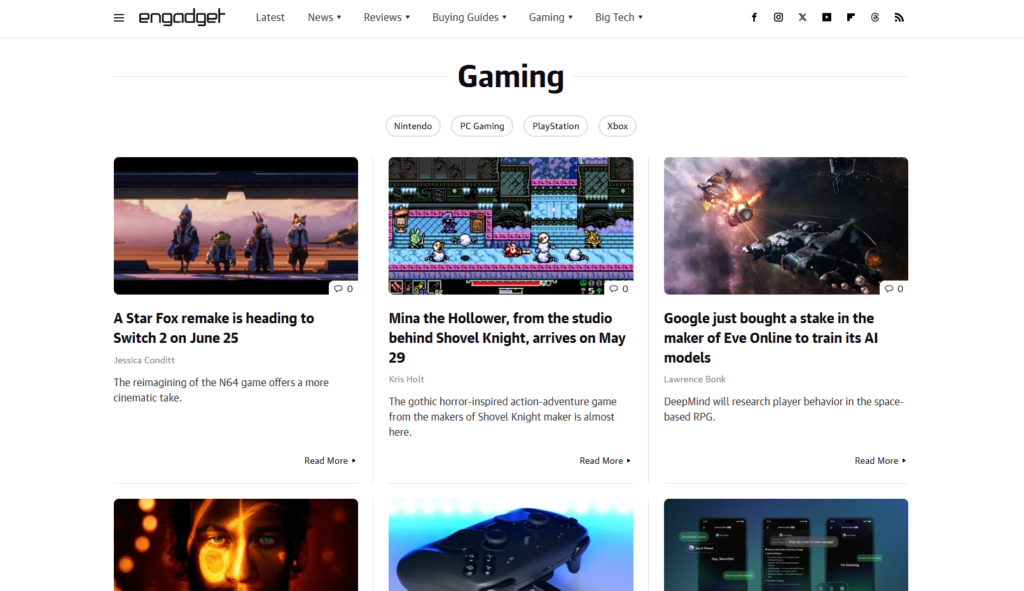View comments on the Eve Online article
The height and width of the screenshot is (591, 1024).
click(x=893, y=289)
